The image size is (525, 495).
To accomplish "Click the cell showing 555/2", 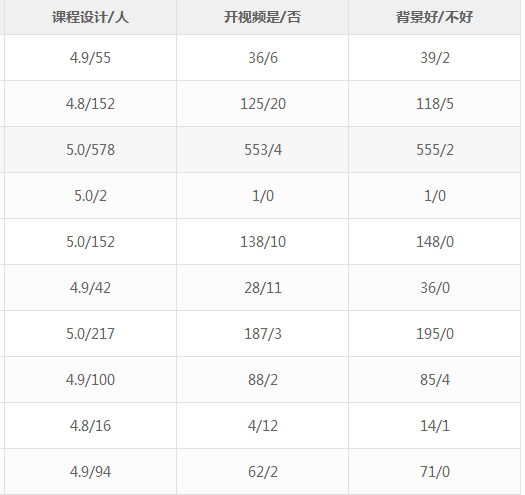I will point(435,150).
